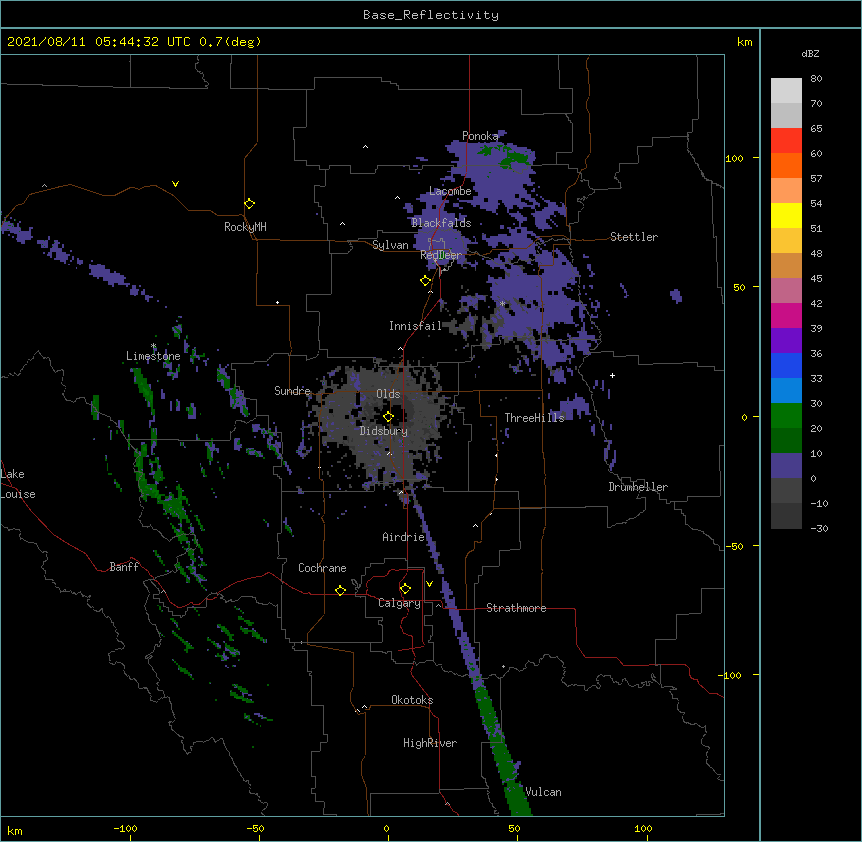Screen dimensions: 862x842
Task: Click the RockyMH label
Action: click(245, 227)
